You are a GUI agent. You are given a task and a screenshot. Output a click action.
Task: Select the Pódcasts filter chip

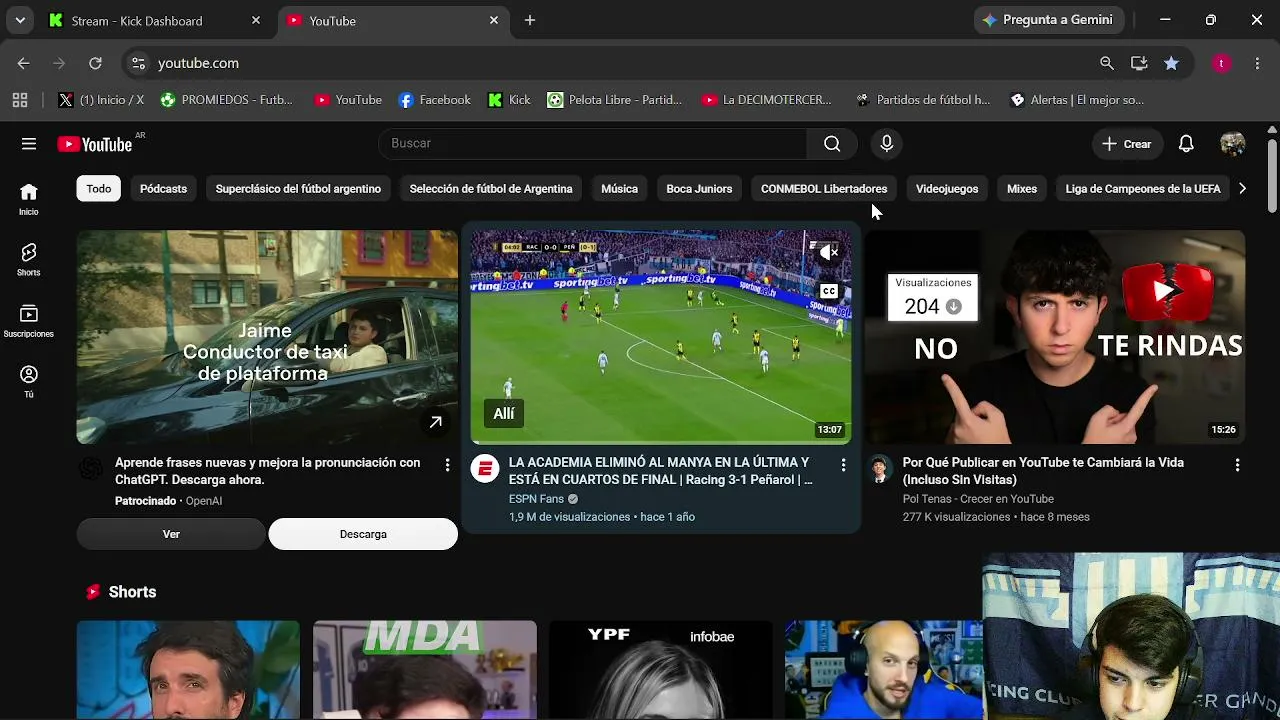(163, 189)
